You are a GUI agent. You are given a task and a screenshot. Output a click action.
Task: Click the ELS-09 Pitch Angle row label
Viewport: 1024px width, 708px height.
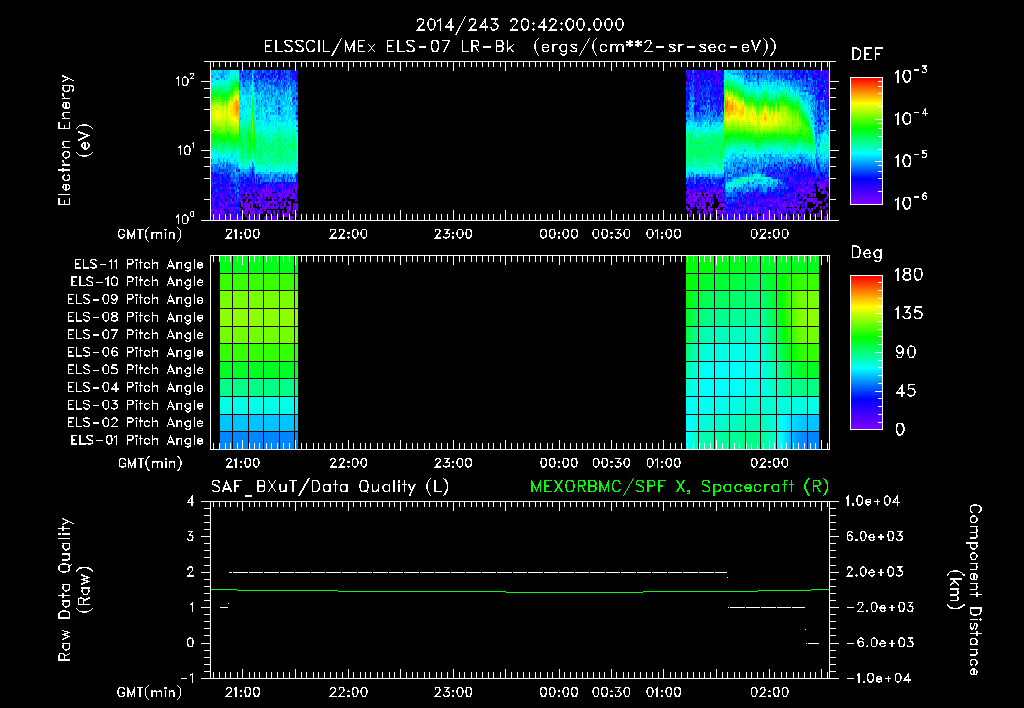[136, 300]
